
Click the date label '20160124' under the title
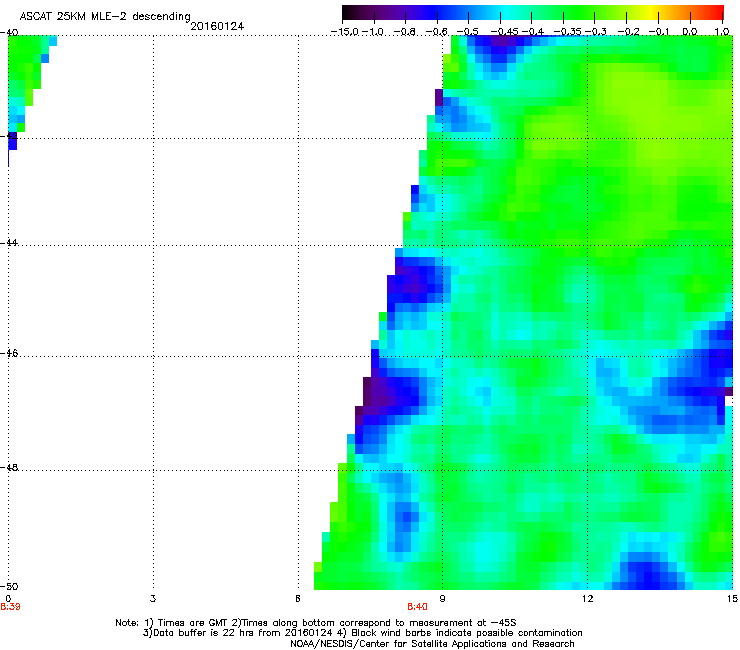217,26
